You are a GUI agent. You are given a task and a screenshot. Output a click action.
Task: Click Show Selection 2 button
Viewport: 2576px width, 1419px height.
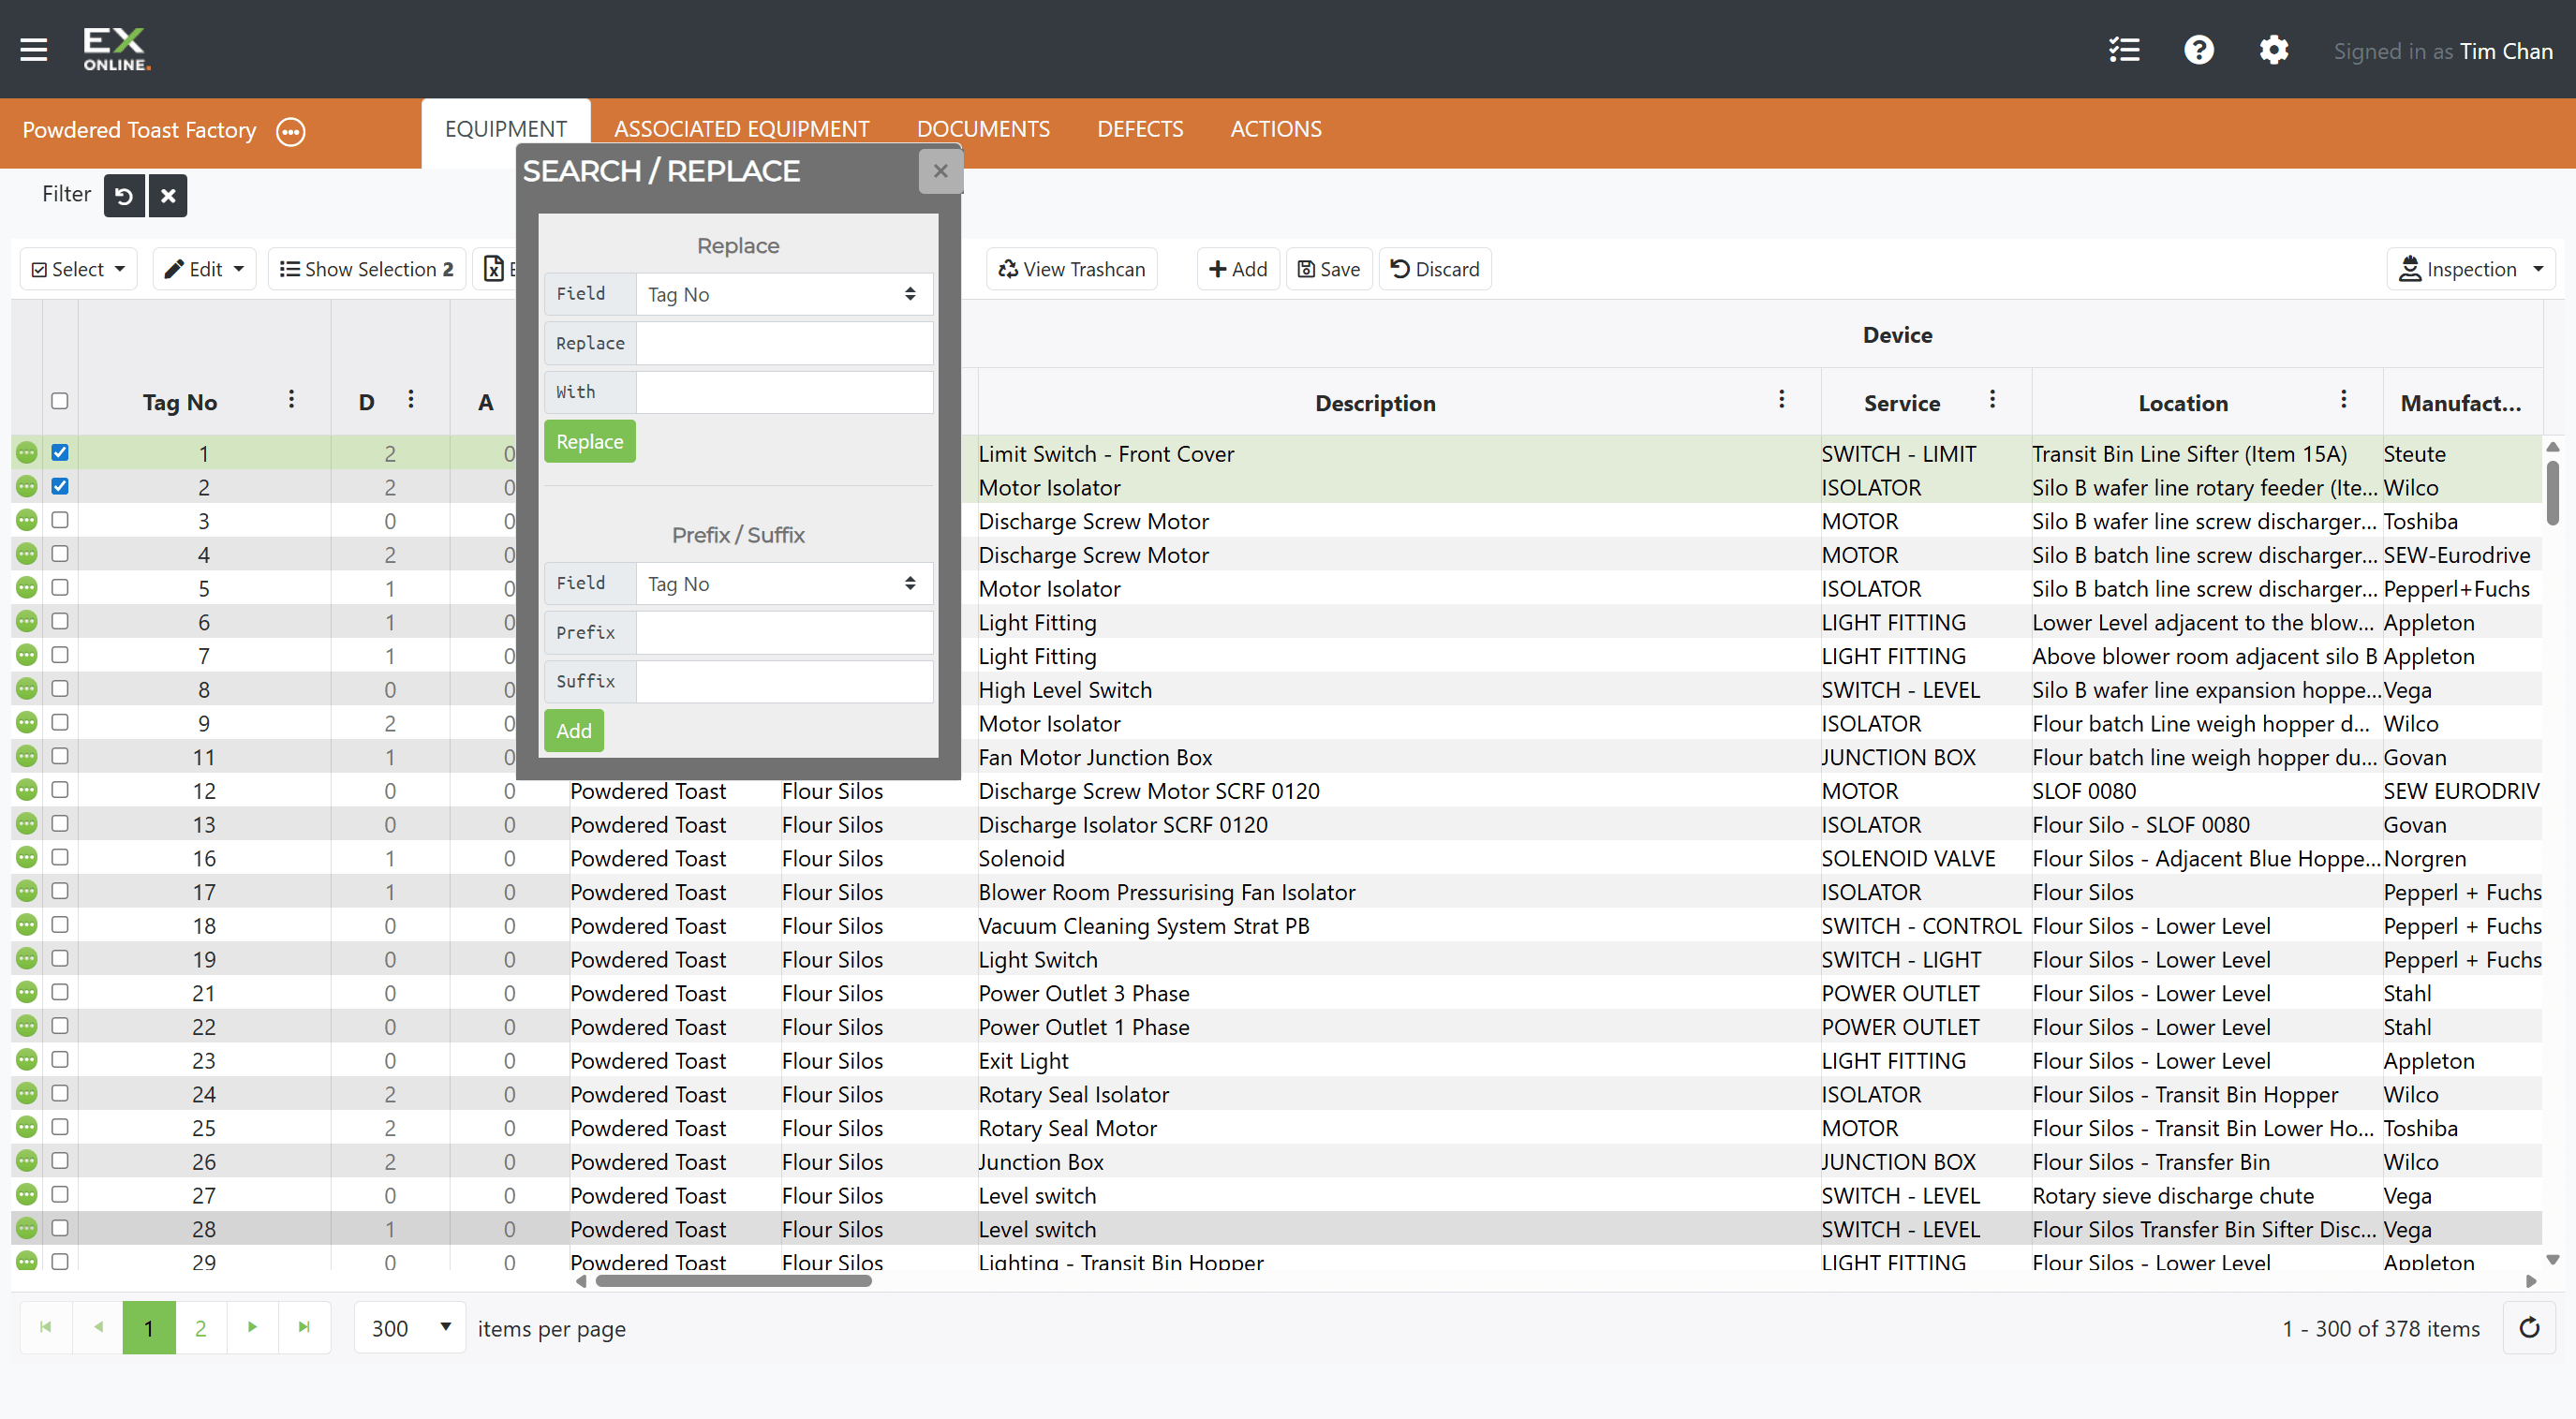tap(367, 269)
